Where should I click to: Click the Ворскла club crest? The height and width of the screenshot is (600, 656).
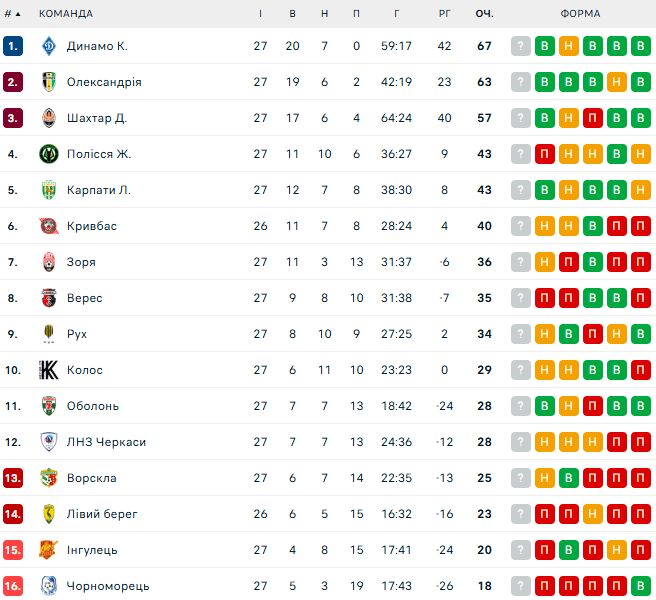point(49,478)
